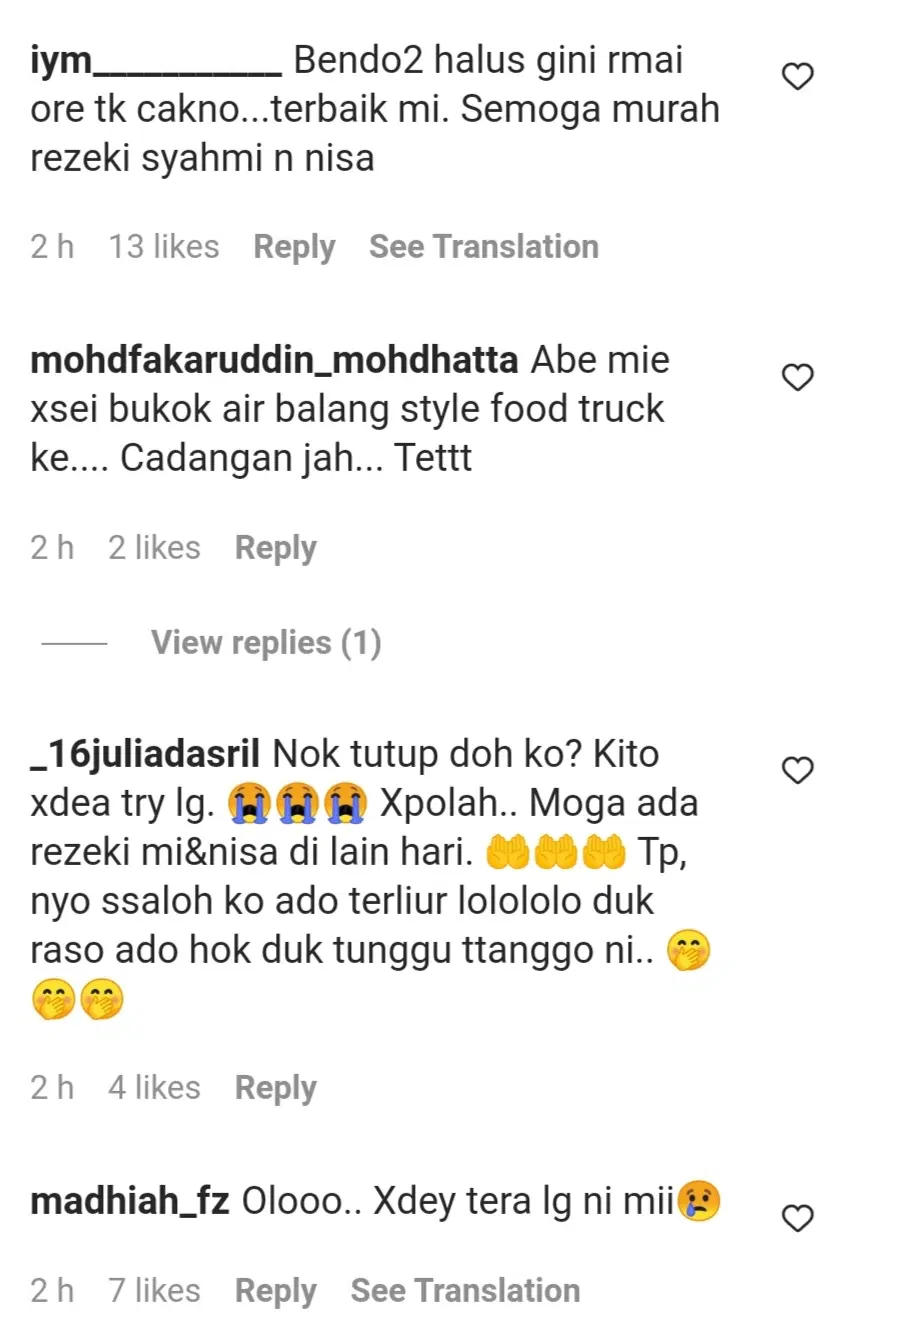The image size is (917, 1326).
Task: See Translation for the iym comment
Action: pyautogui.click(x=484, y=247)
